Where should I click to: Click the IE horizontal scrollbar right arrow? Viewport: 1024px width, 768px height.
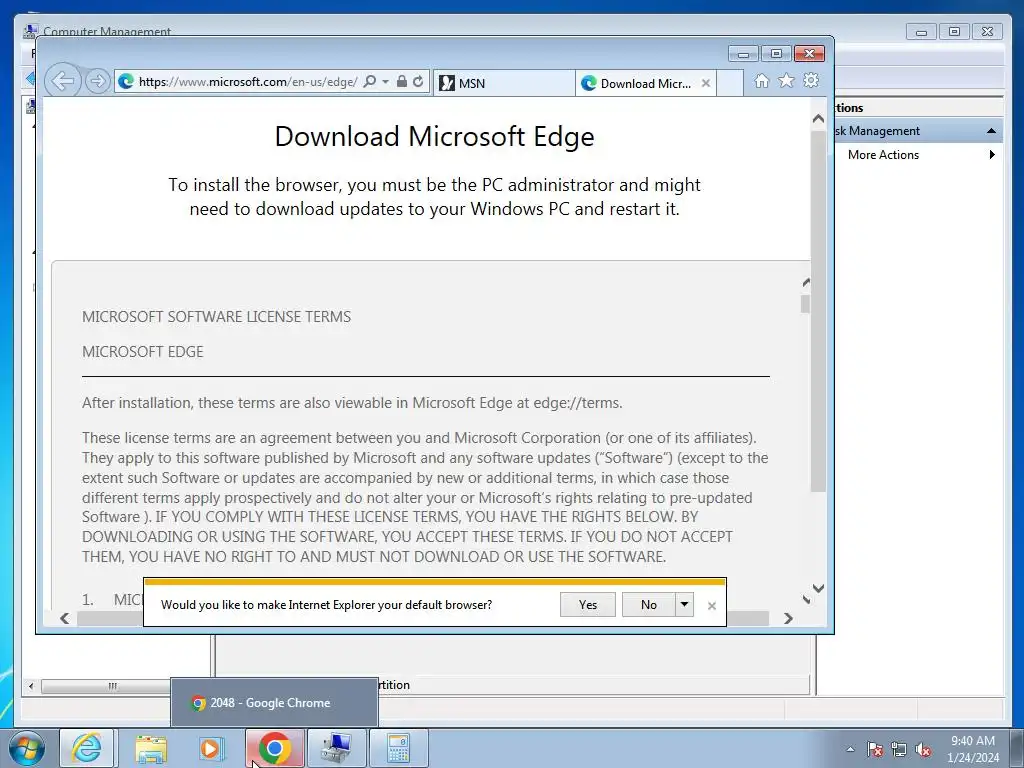pos(788,618)
